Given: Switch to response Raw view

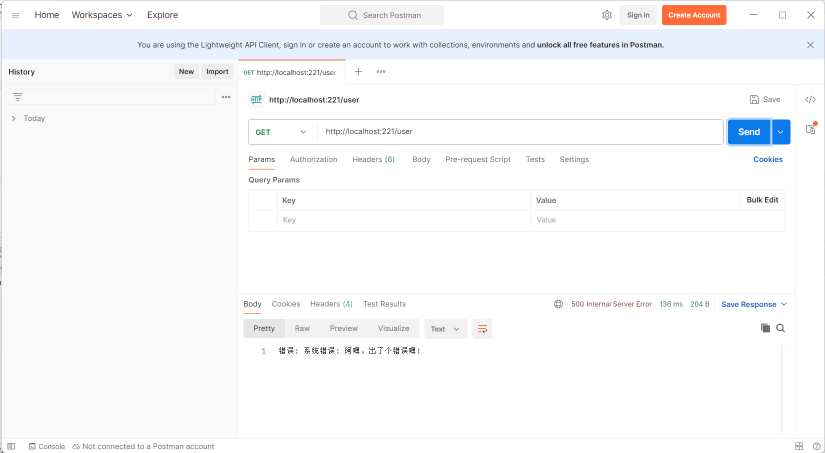Looking at the screenshot, I should [x=302, y=328].
